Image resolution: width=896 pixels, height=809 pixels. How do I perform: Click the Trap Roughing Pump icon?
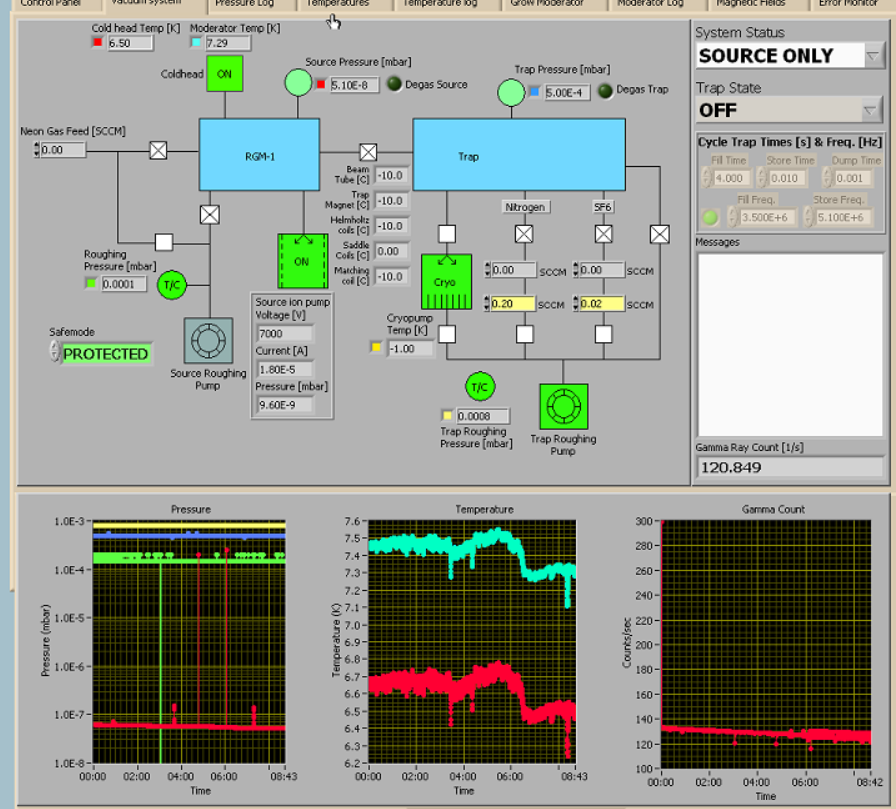[563, 407]
